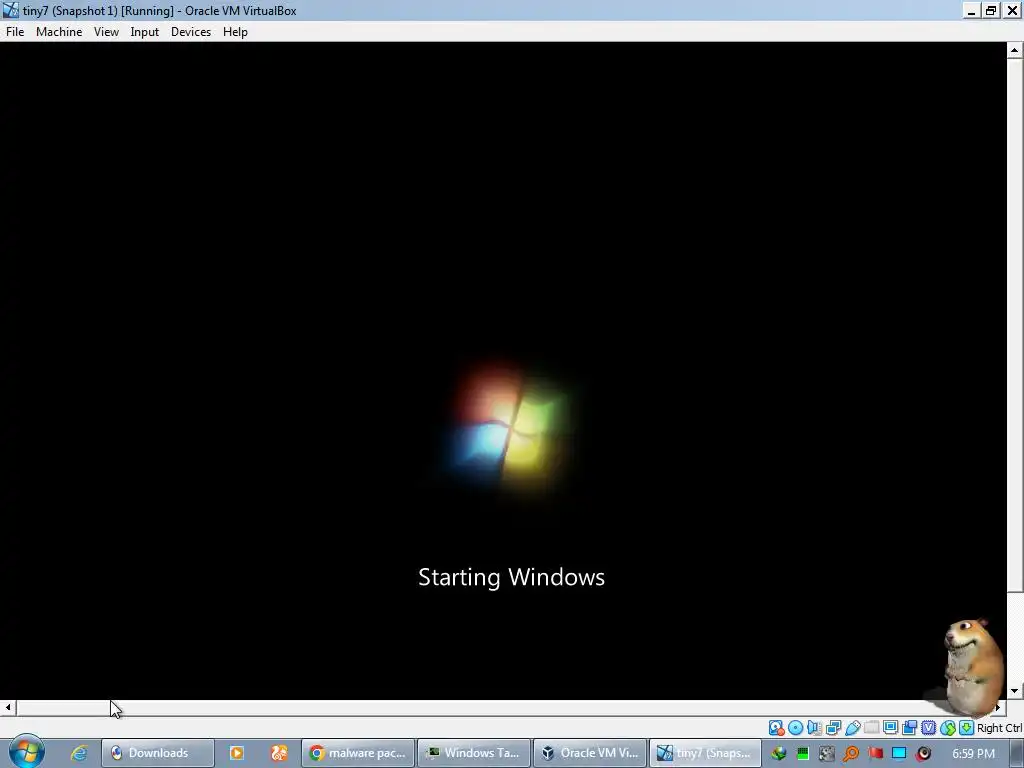This screenshot has width=1024, height=768.
Task: Switch to Oracle VM Vi... manager window
Action: (590, 753)
